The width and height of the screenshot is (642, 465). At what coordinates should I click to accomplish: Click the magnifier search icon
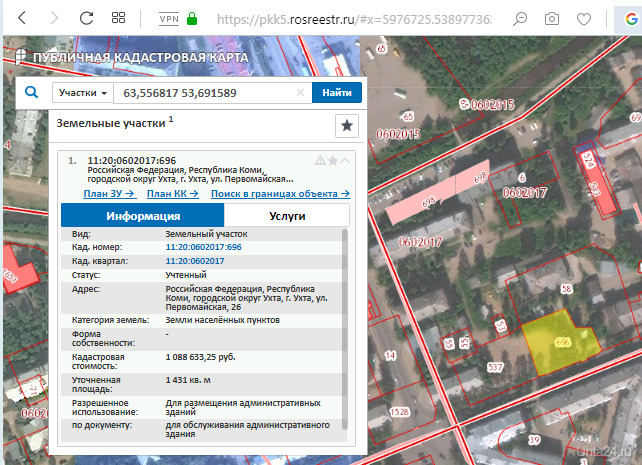[32, 92]
